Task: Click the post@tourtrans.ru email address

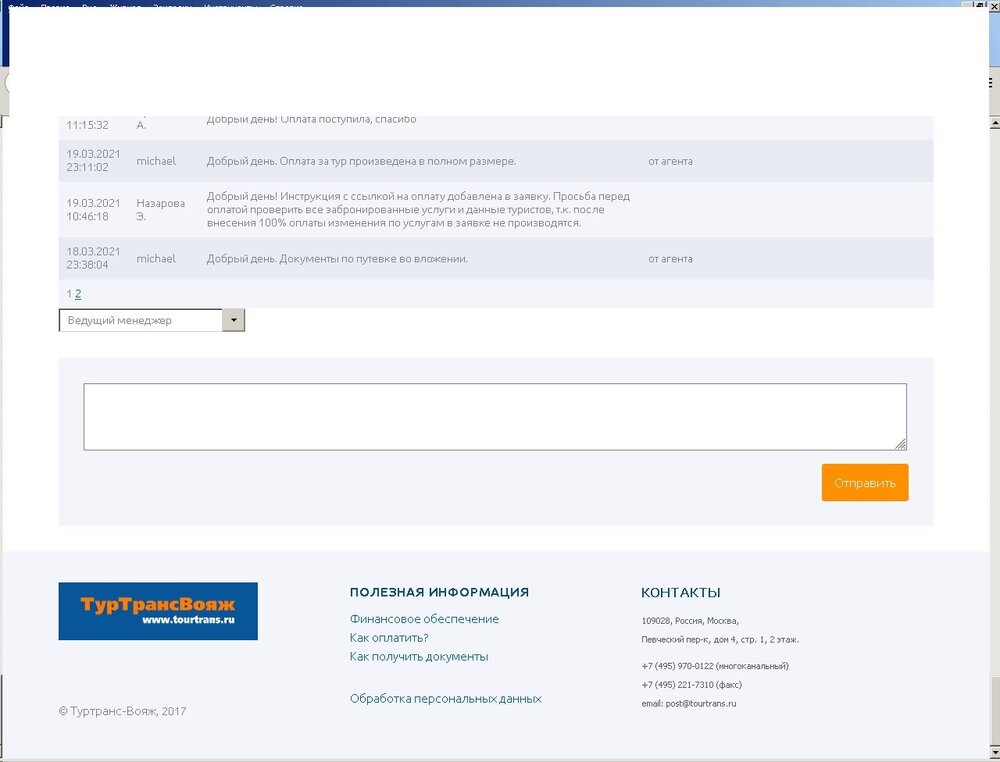Action: [700, 703]
